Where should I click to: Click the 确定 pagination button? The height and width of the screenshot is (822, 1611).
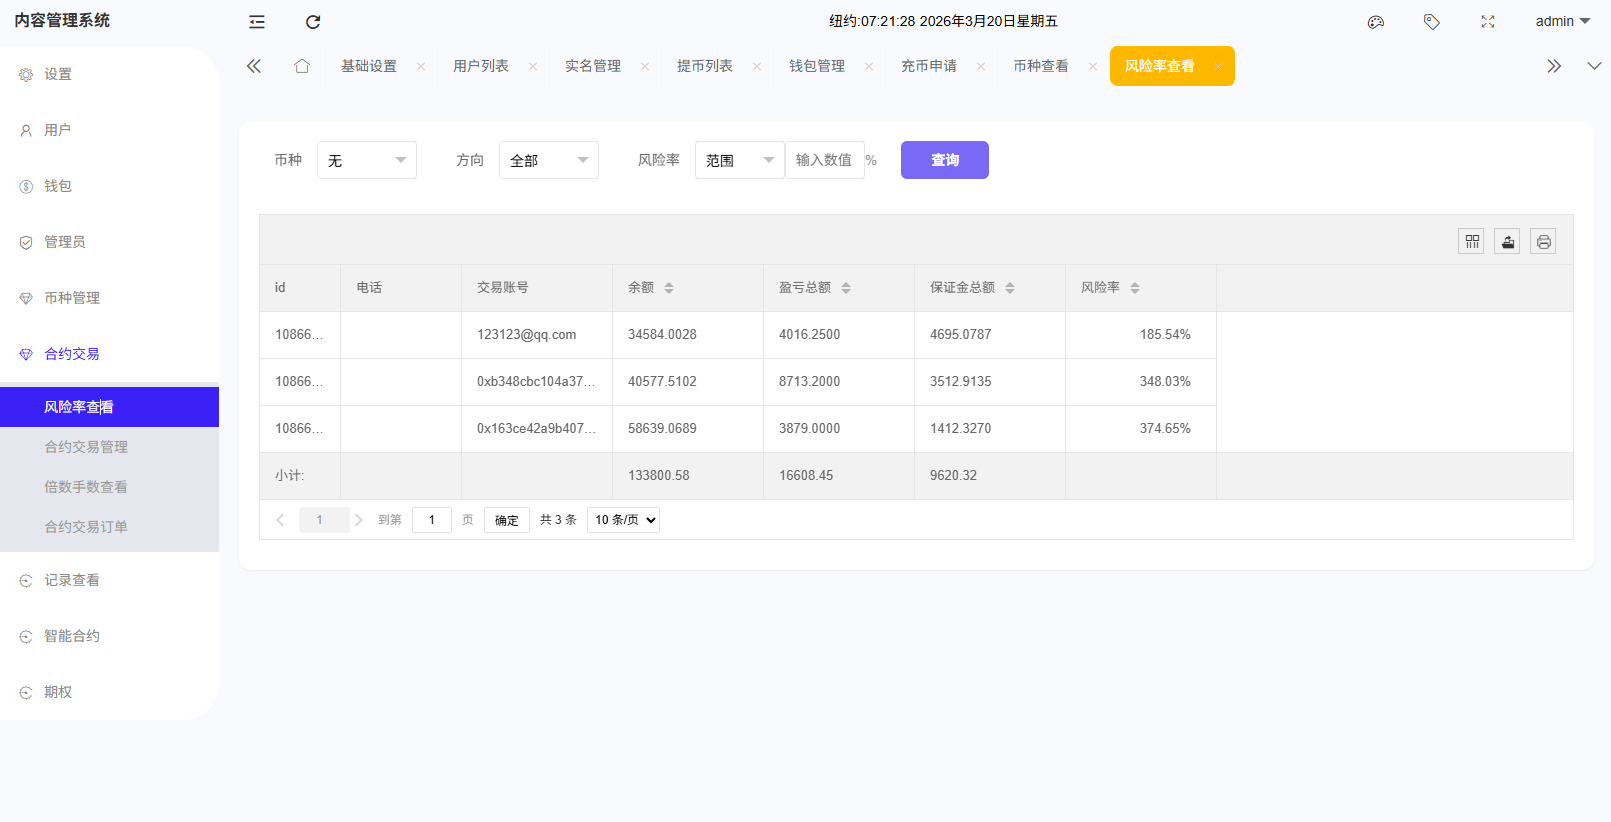[507, 520]
